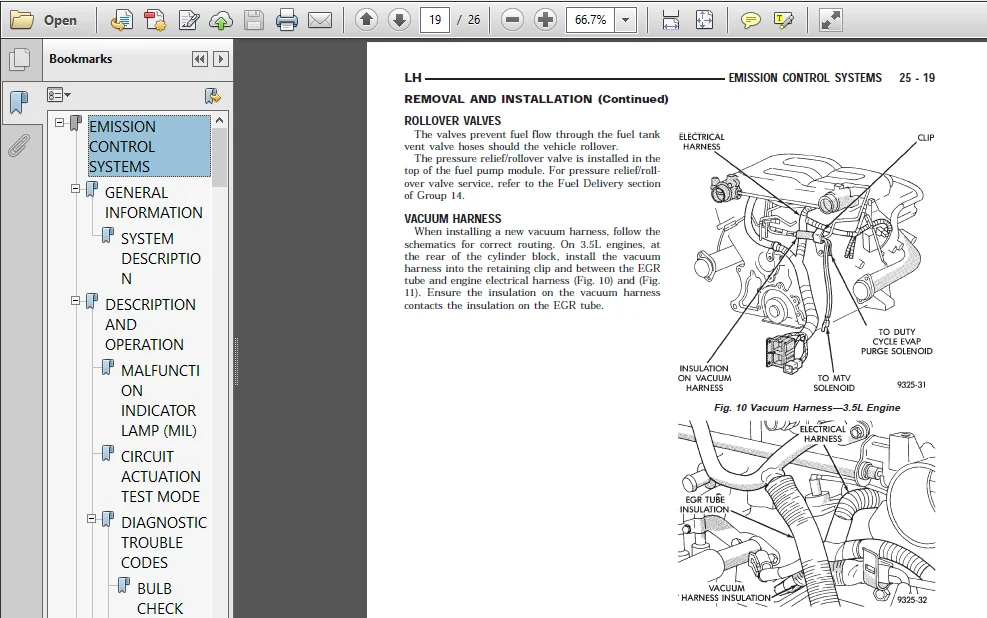
Task: Open the bookmarks options menu dropdown
Action: 59,96
